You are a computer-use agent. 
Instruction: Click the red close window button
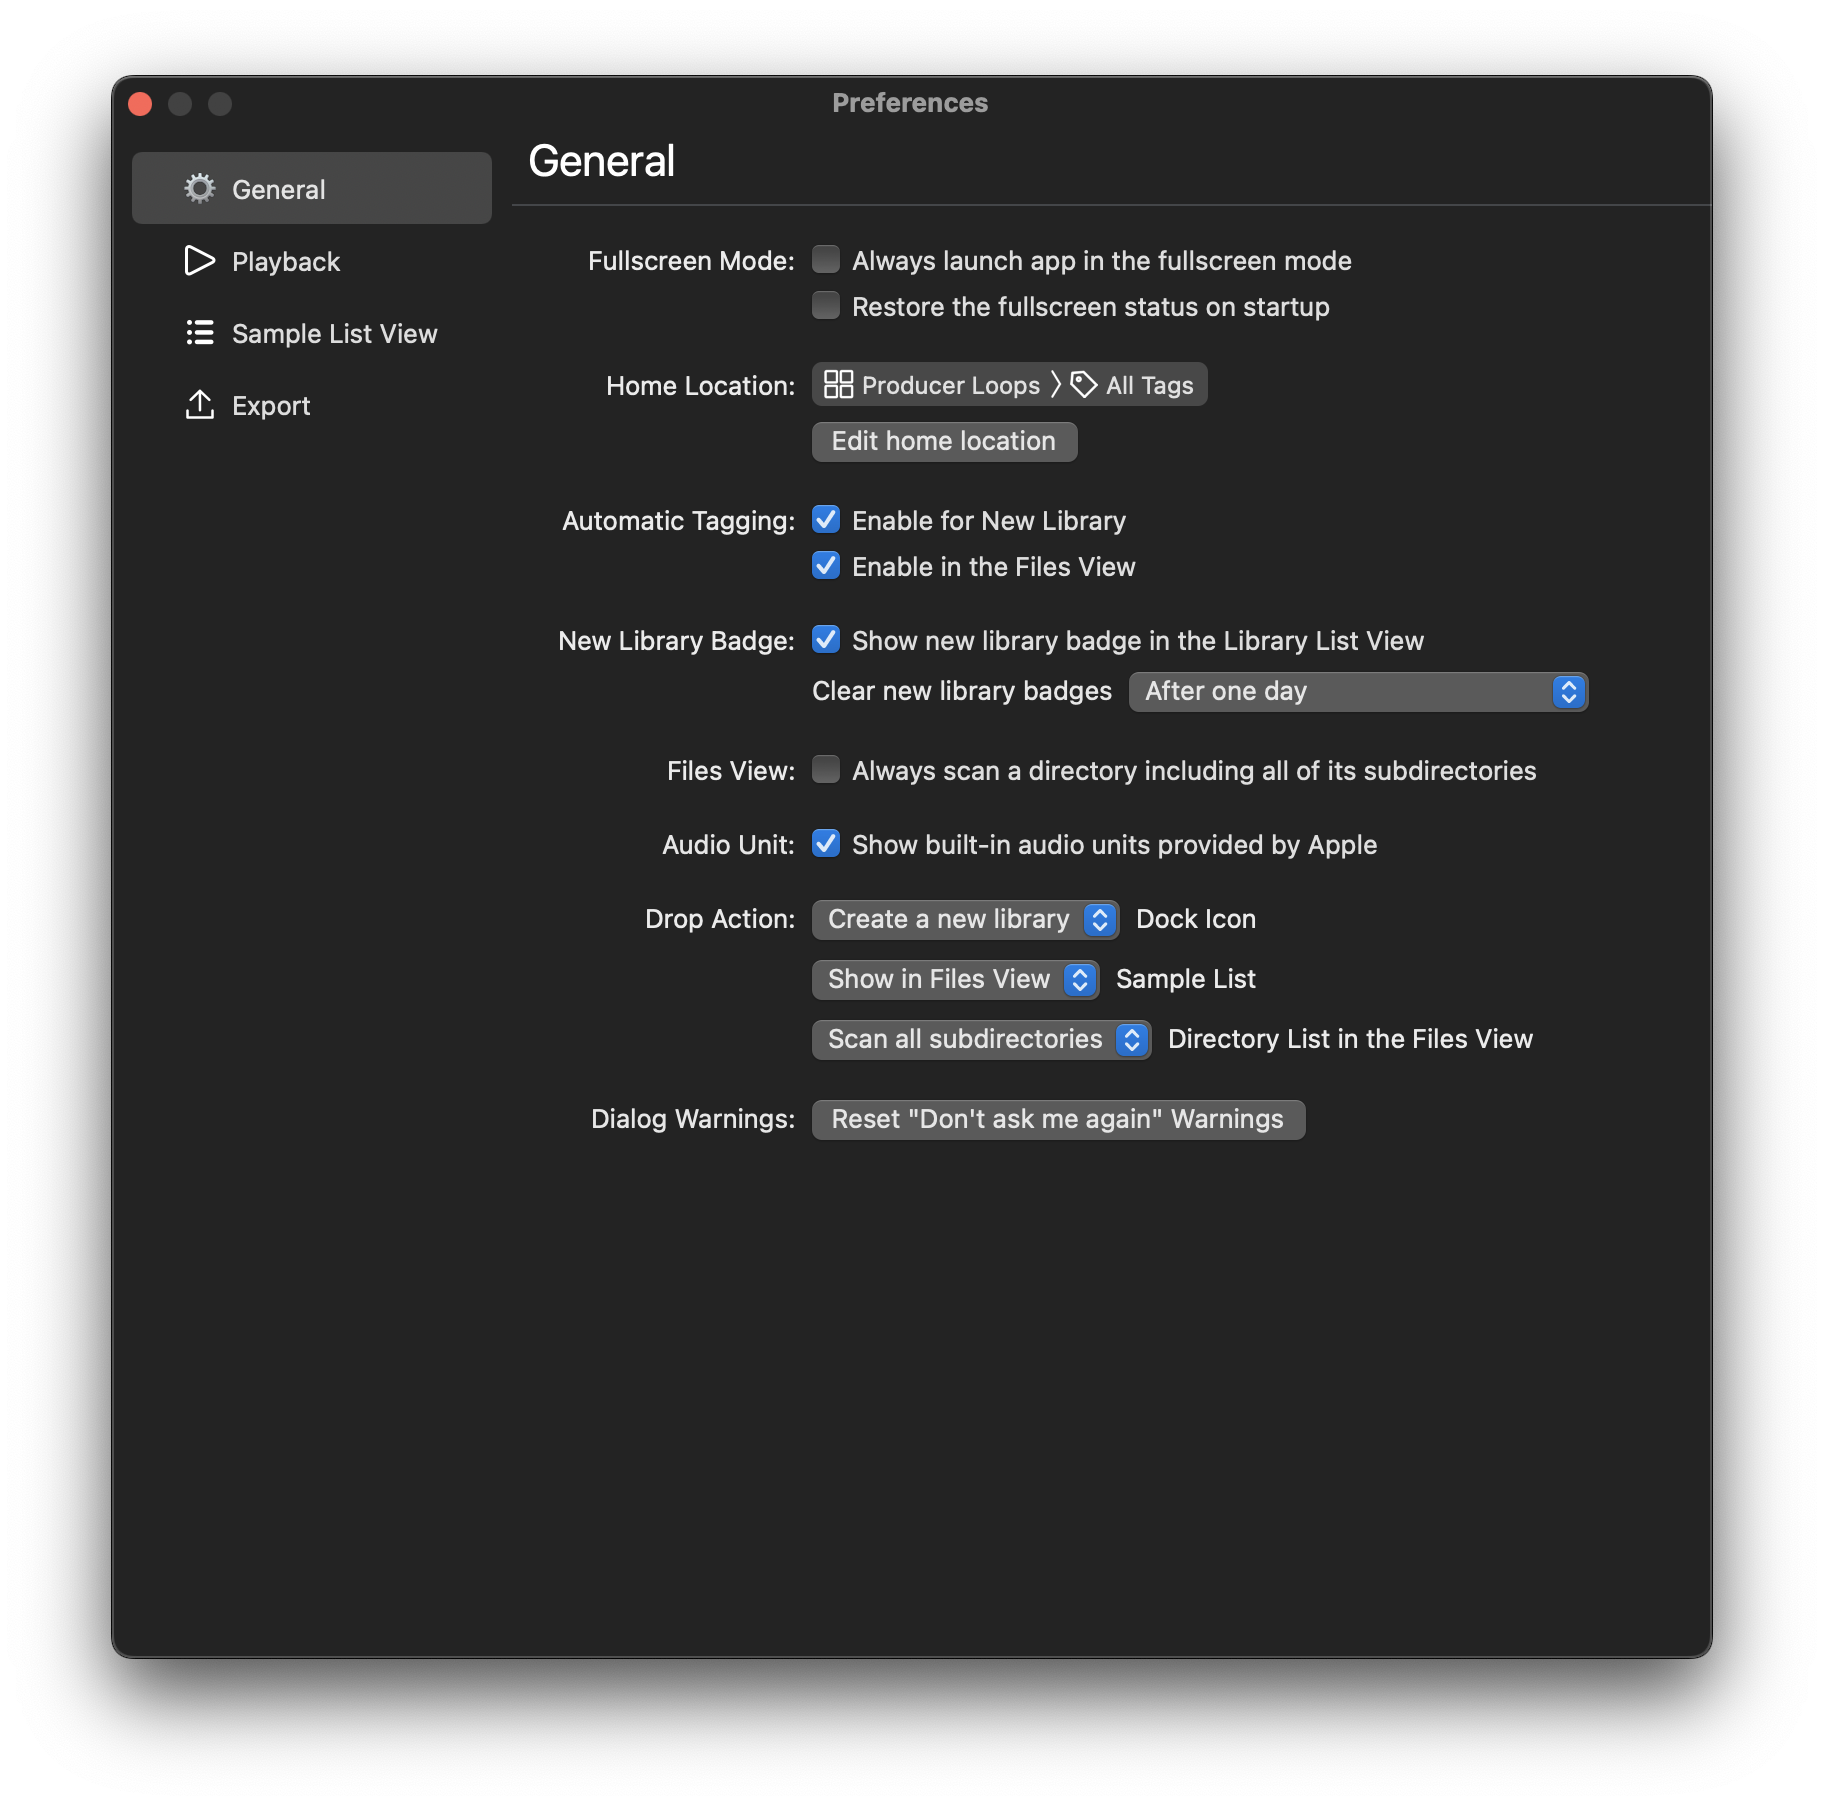[140, 104]
